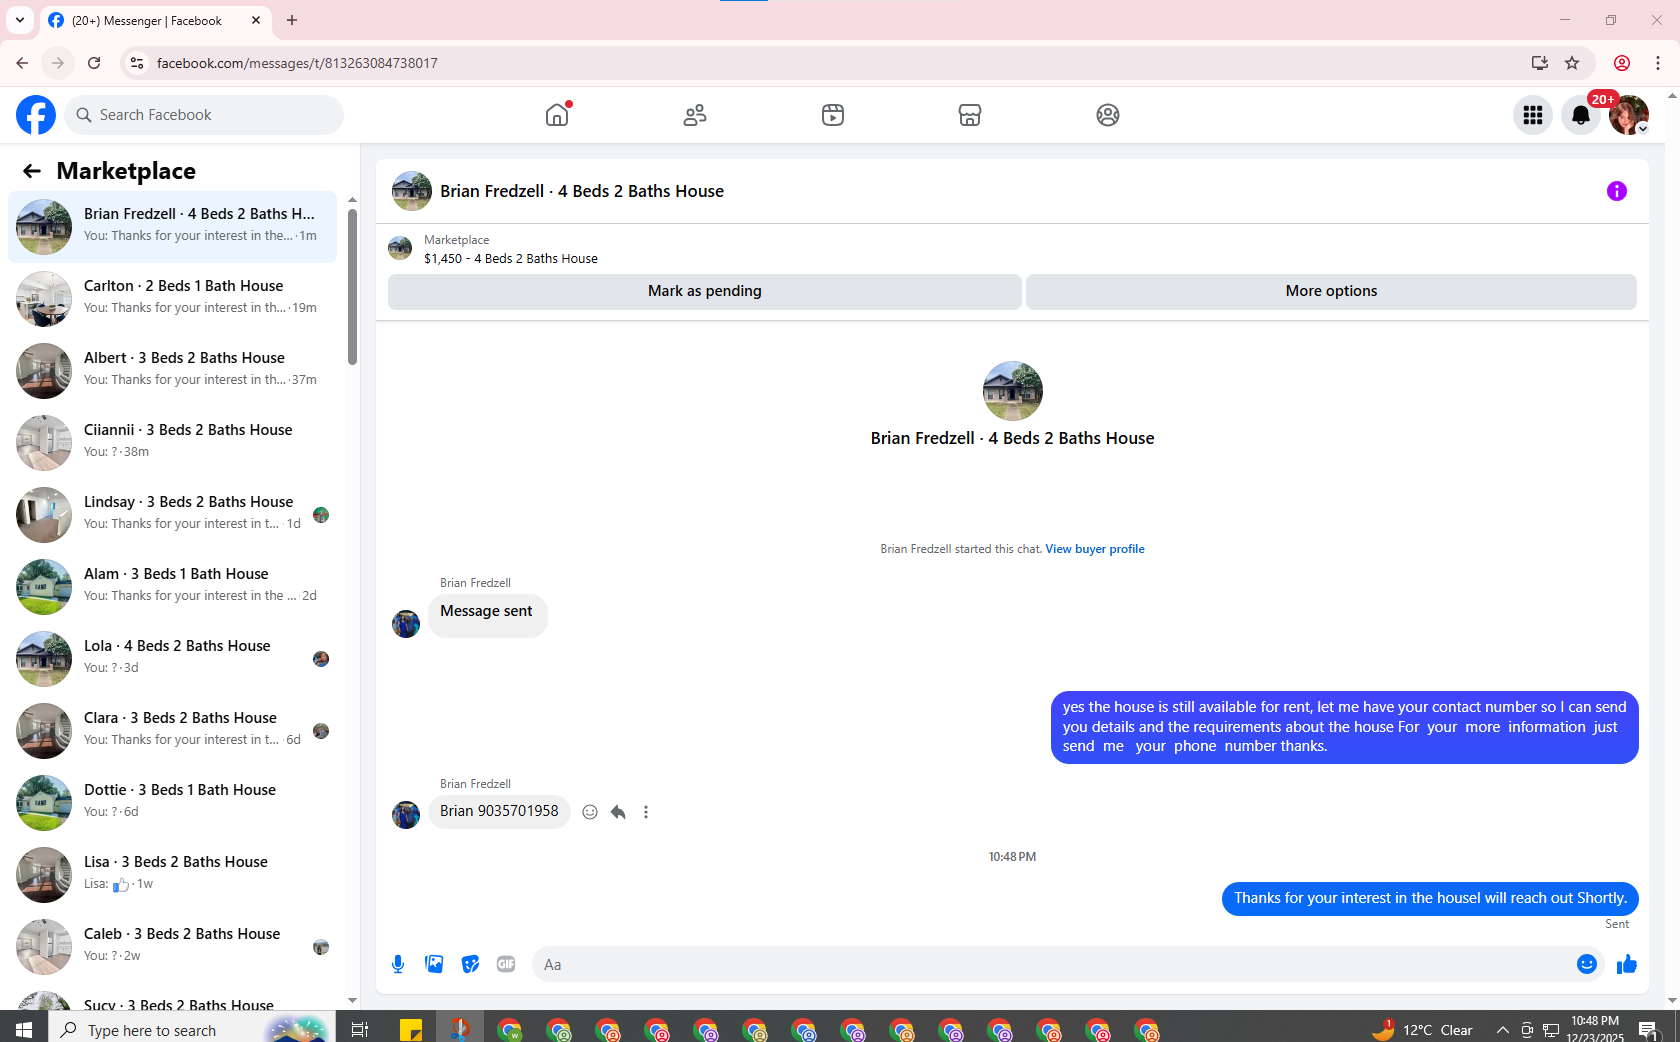Image resolution: width=1680 pixels, height=1042 pixels.
Task: Click the browser address bar URL
Action: click(297, 63)
